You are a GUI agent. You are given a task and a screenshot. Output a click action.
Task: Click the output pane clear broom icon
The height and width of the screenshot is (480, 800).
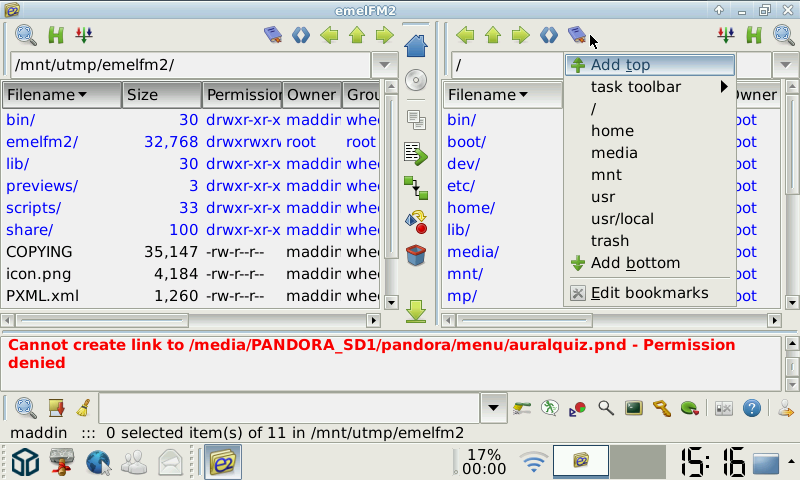coord(84,408)
